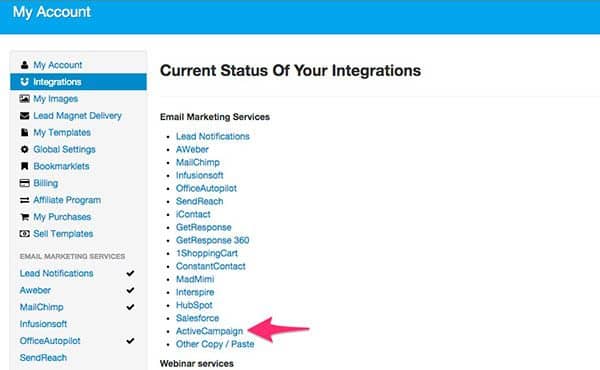
Task: Click the credit card icon beside Billing
Action: click(x=24, y=183)
